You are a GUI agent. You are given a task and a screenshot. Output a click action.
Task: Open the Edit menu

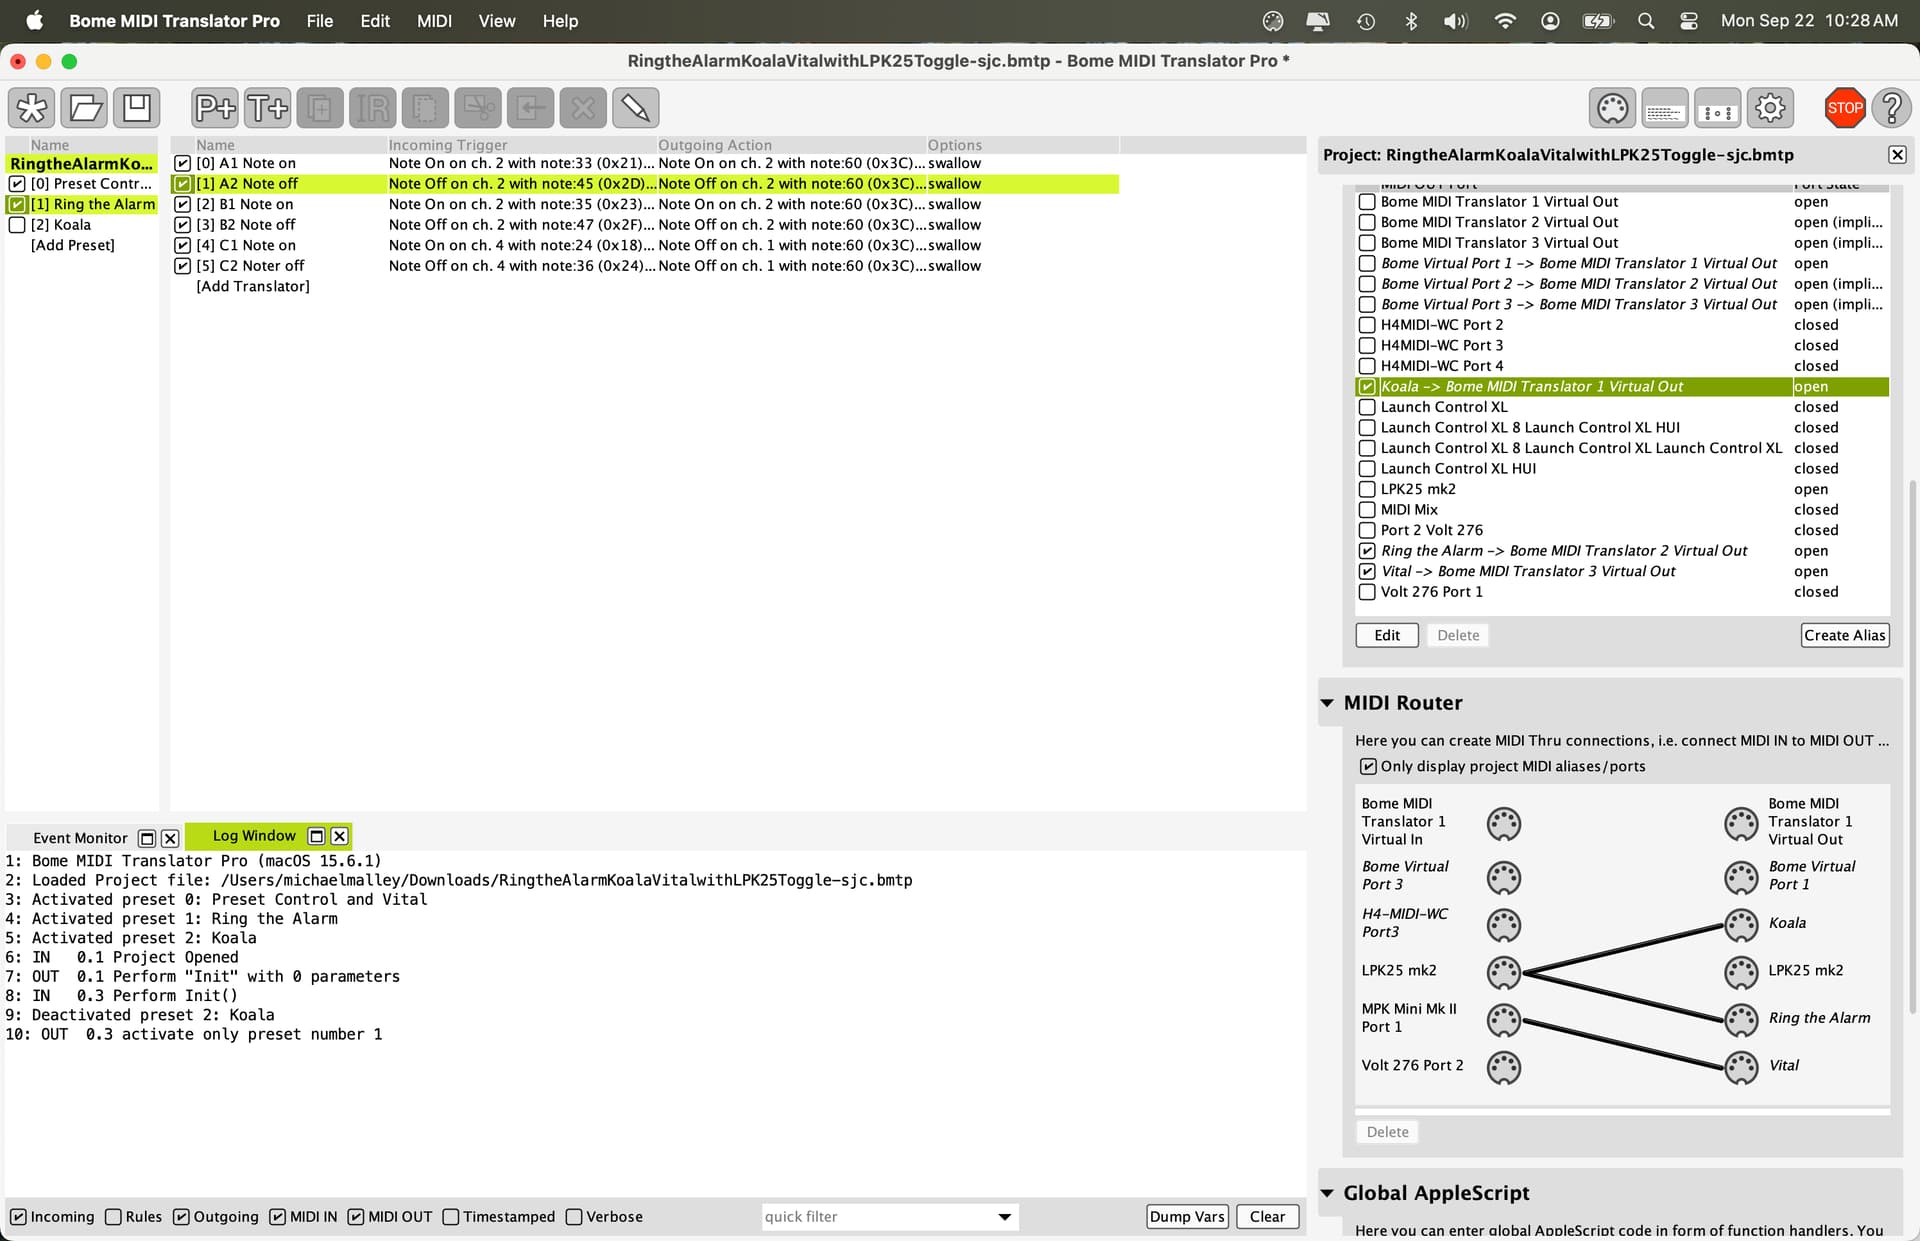375,21
